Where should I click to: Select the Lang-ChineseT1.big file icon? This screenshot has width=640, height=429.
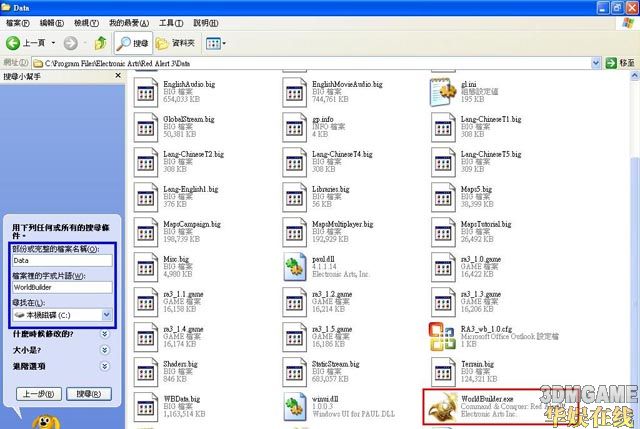click(443, 127)
